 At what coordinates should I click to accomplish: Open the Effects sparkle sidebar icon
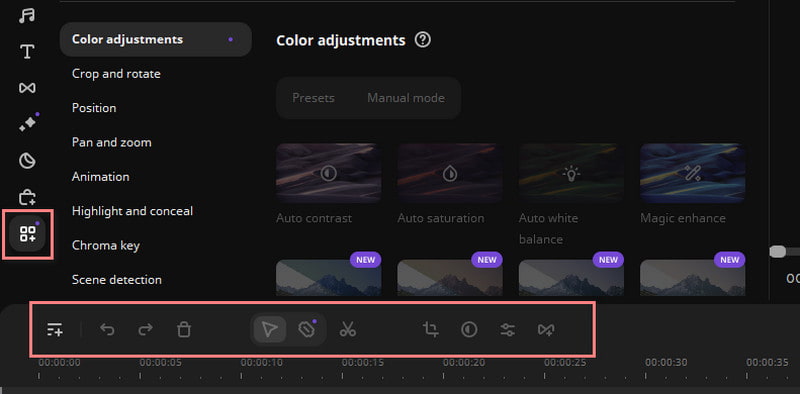28,123
